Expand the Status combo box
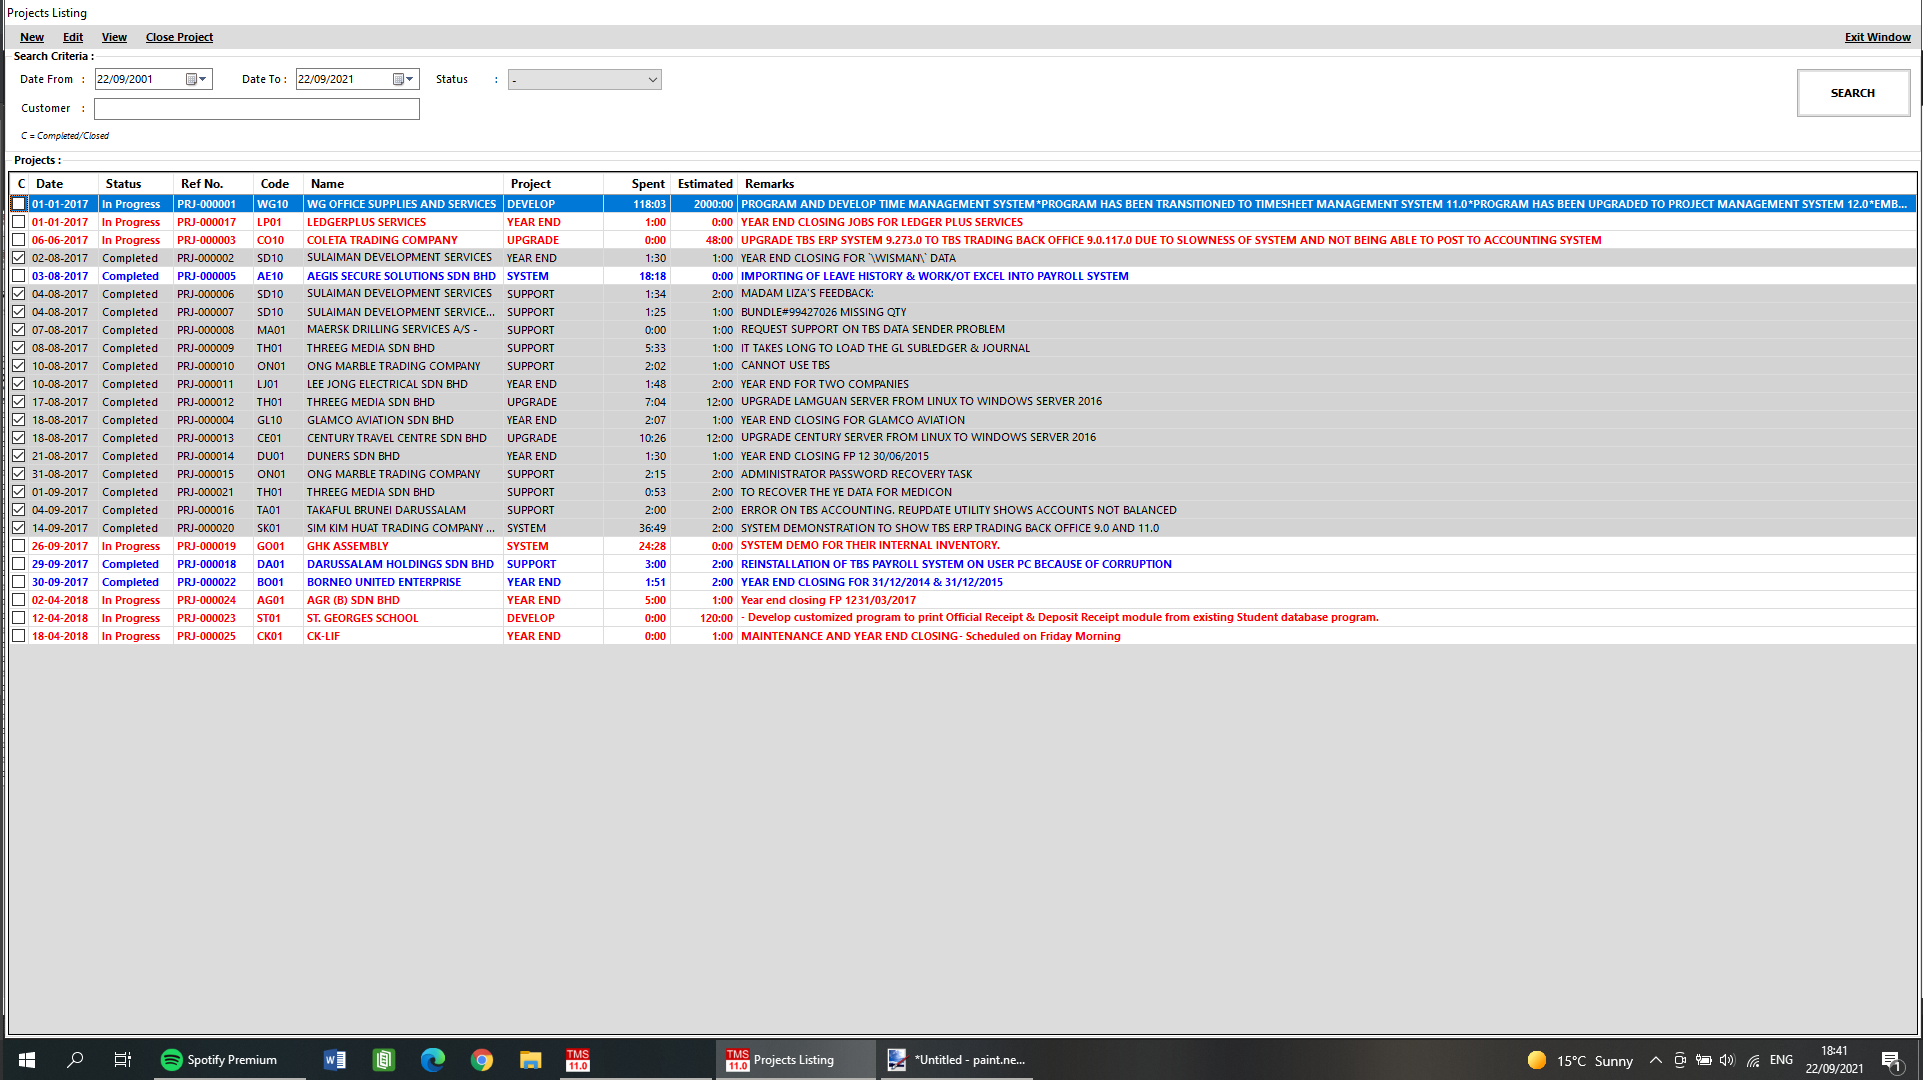 coord(652,80)
